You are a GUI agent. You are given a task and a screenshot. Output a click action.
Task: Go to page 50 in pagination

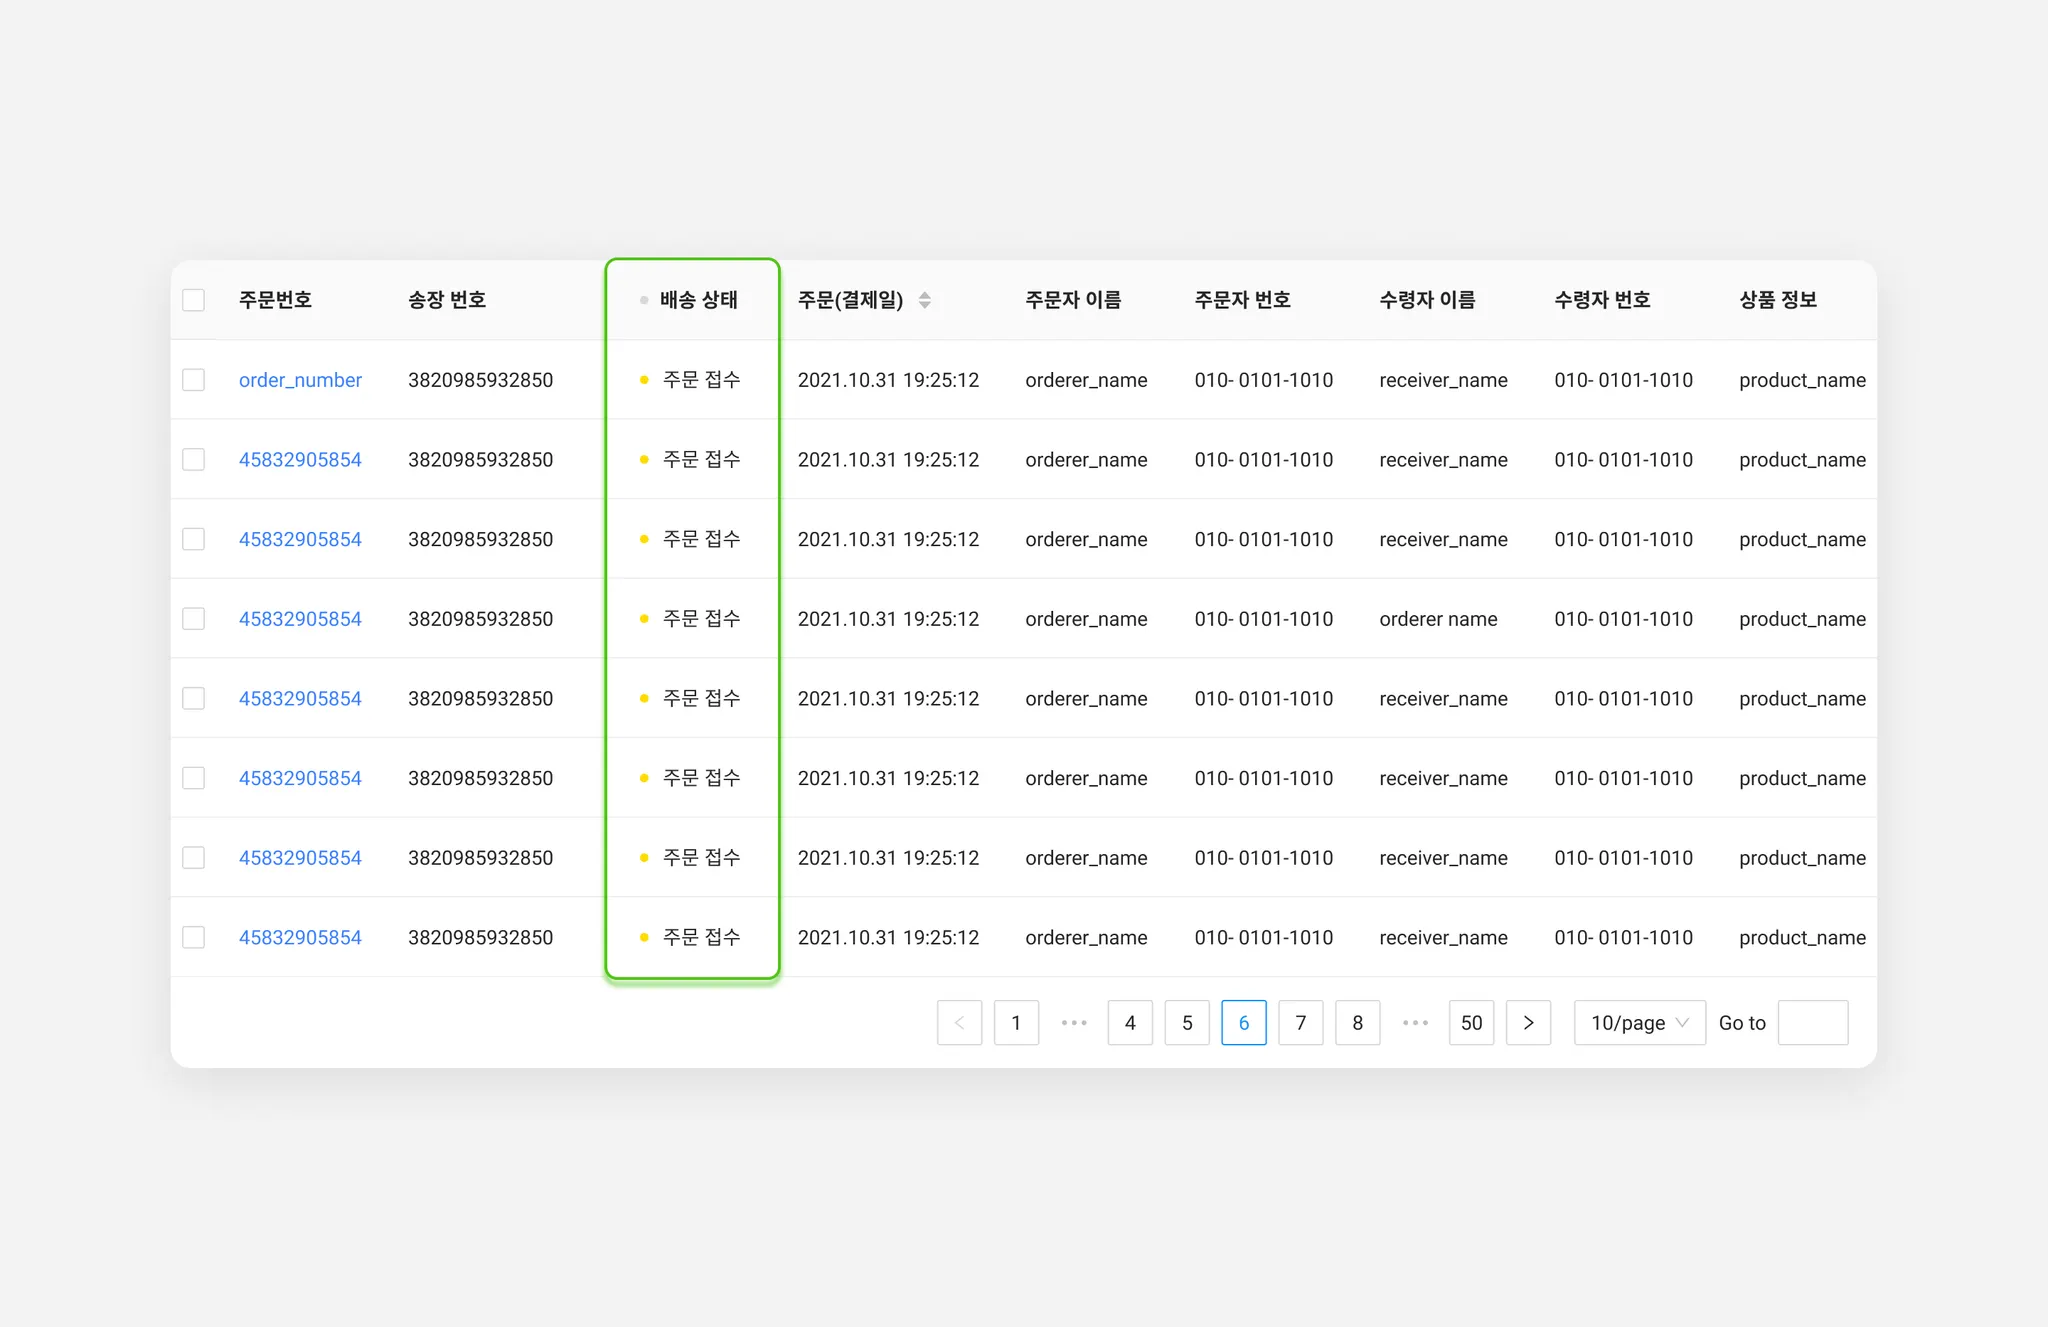(x=1471, y=1022)
